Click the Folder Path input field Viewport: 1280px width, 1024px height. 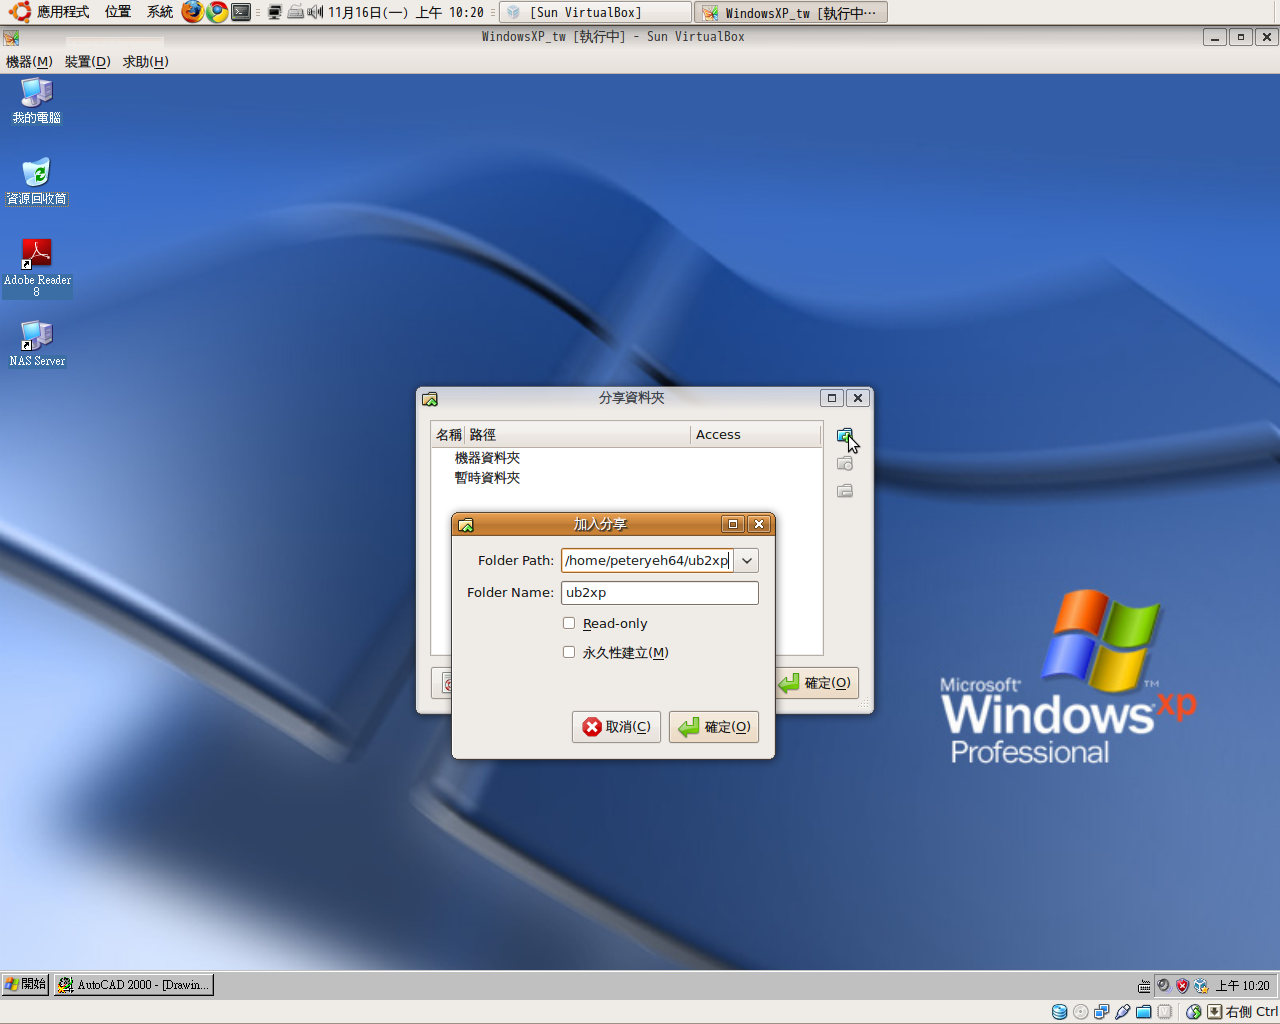(x=647, y=561)
